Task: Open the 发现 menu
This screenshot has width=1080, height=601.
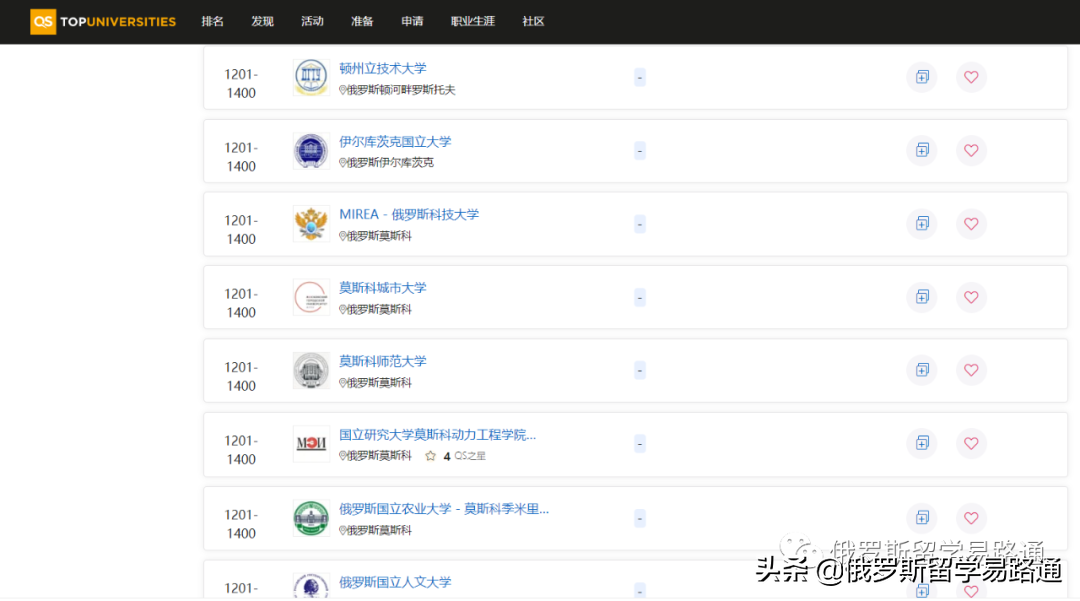Action: (x=262, y=21)
